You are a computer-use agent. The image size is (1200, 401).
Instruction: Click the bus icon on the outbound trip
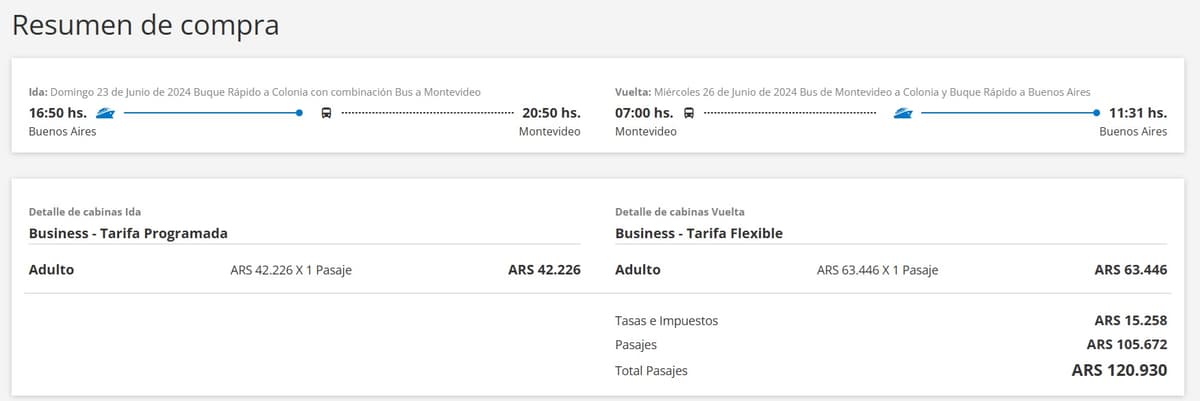tap(326, 113)
